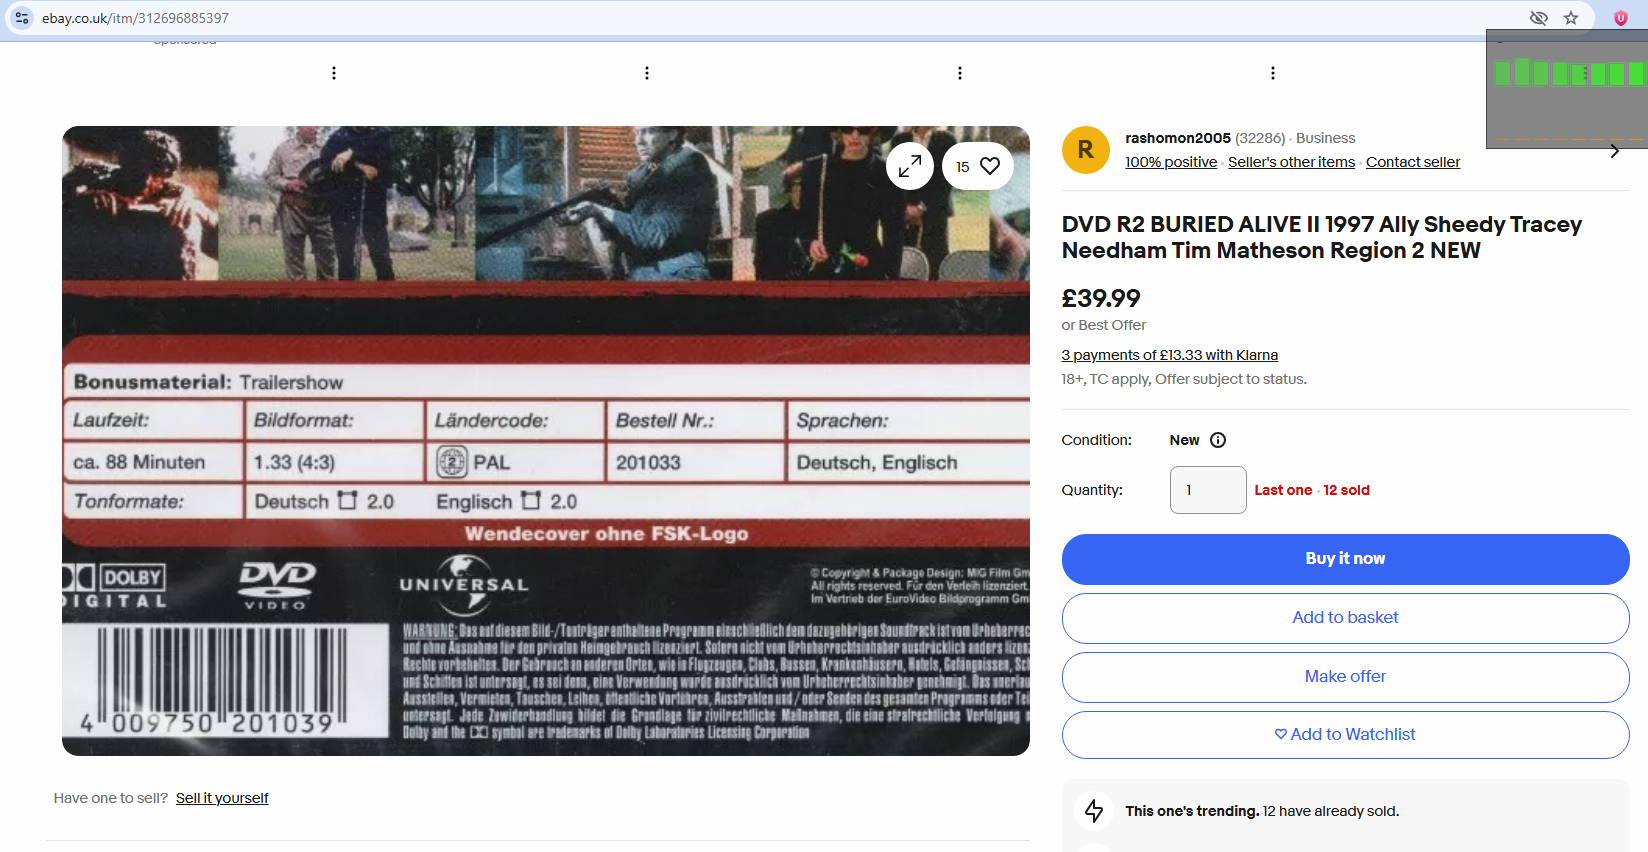
Task: Open second sponsored item's three-dot menu
Action: 647,73
